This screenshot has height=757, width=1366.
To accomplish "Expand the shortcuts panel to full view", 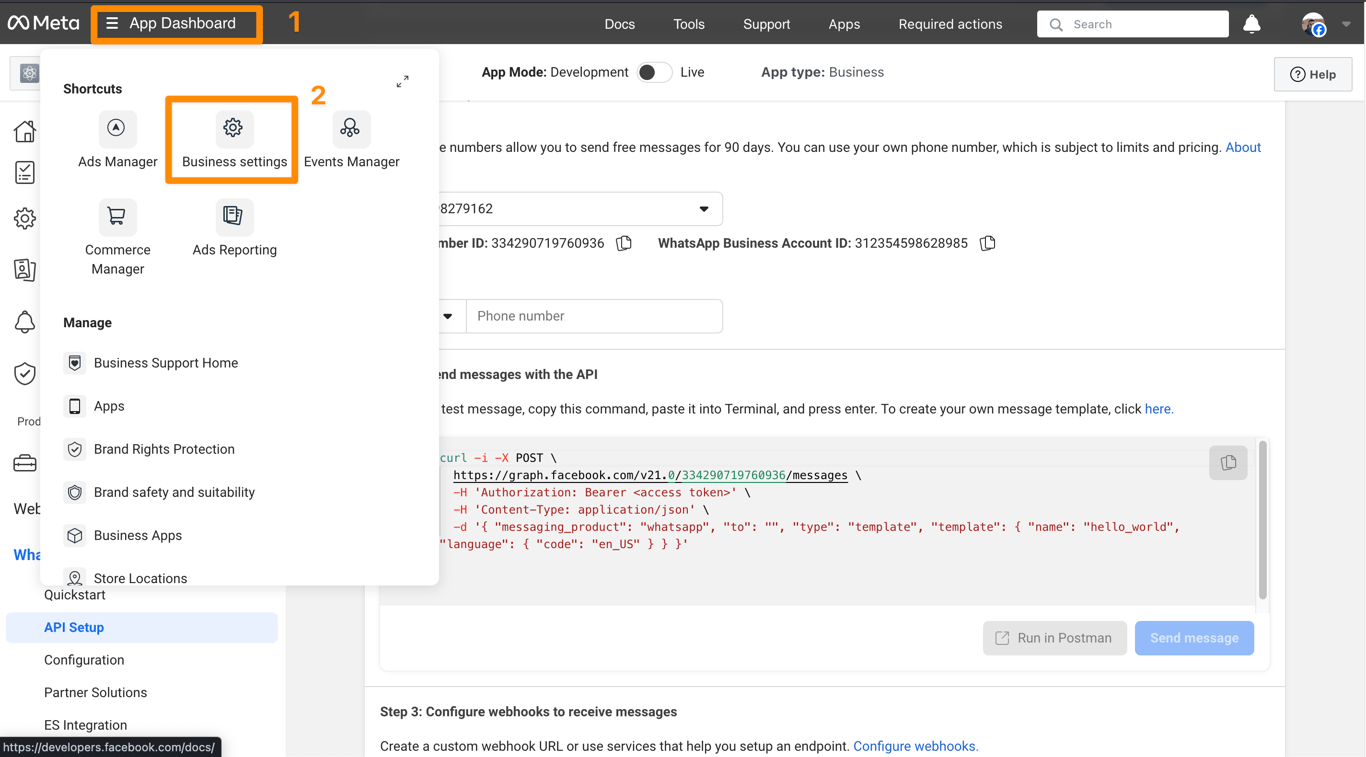I will point(402,81).
